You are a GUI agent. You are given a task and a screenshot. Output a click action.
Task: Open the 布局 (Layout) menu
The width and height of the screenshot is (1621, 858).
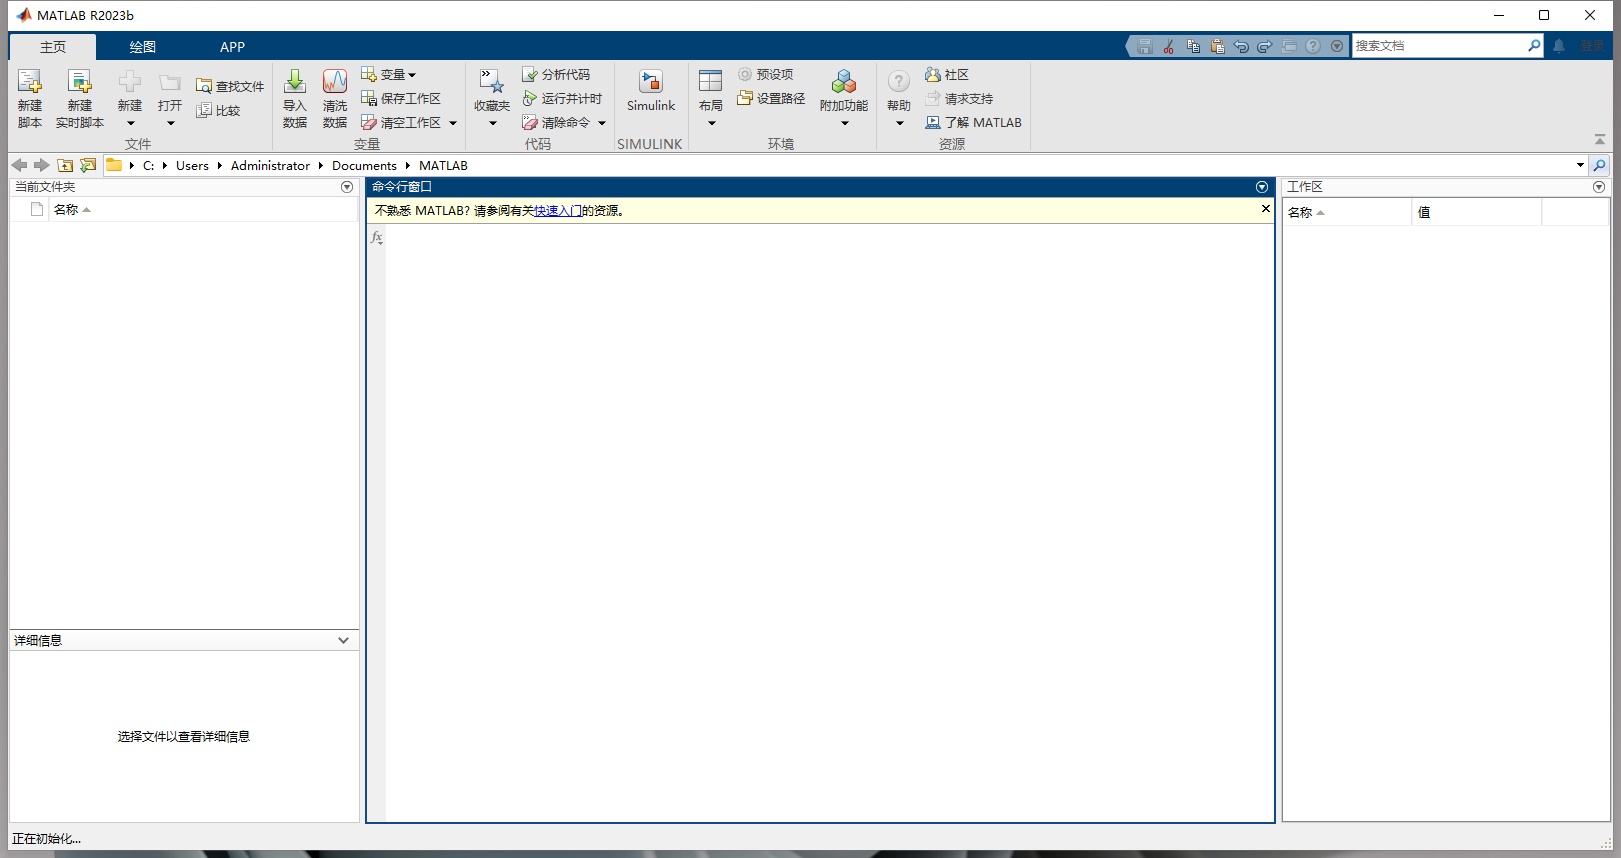click(x=711, y=98)
